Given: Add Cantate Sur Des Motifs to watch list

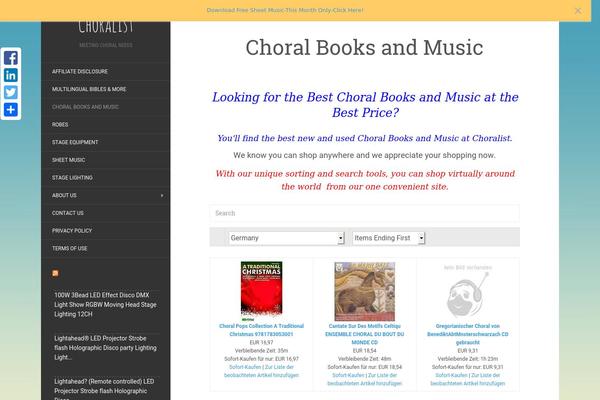Looking at the screenshot, I should 365,379.
